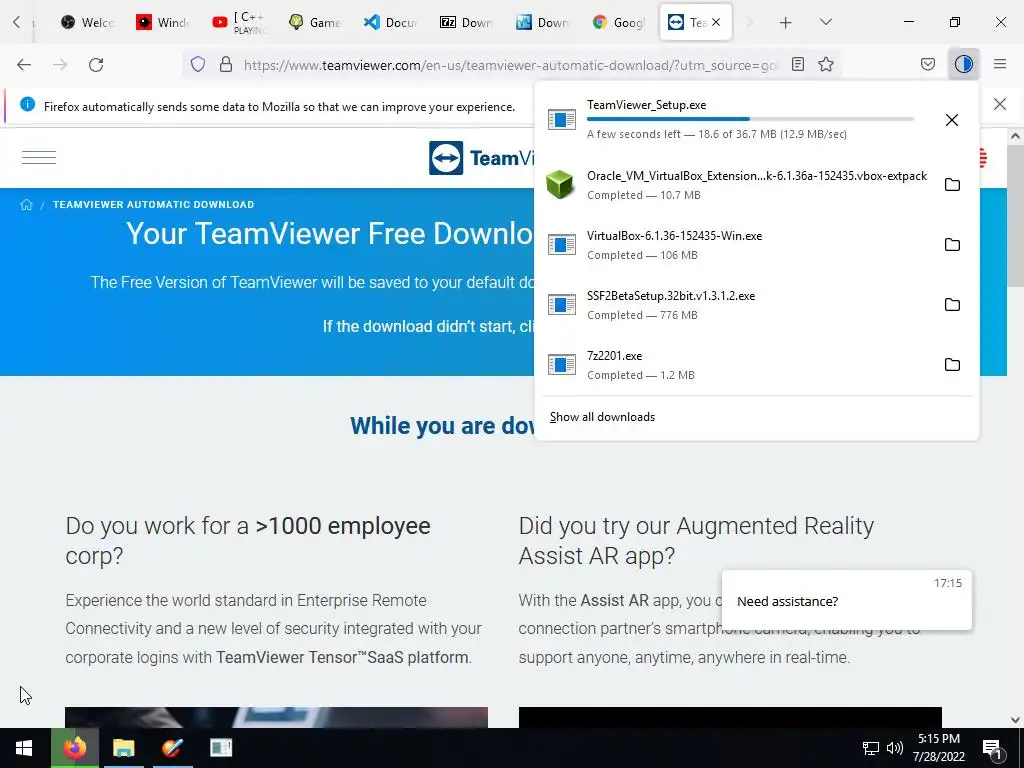Cancel the TeamViewer_Setup.exe download
This screenshot has height=768, width=1024.
coord(952,120)
